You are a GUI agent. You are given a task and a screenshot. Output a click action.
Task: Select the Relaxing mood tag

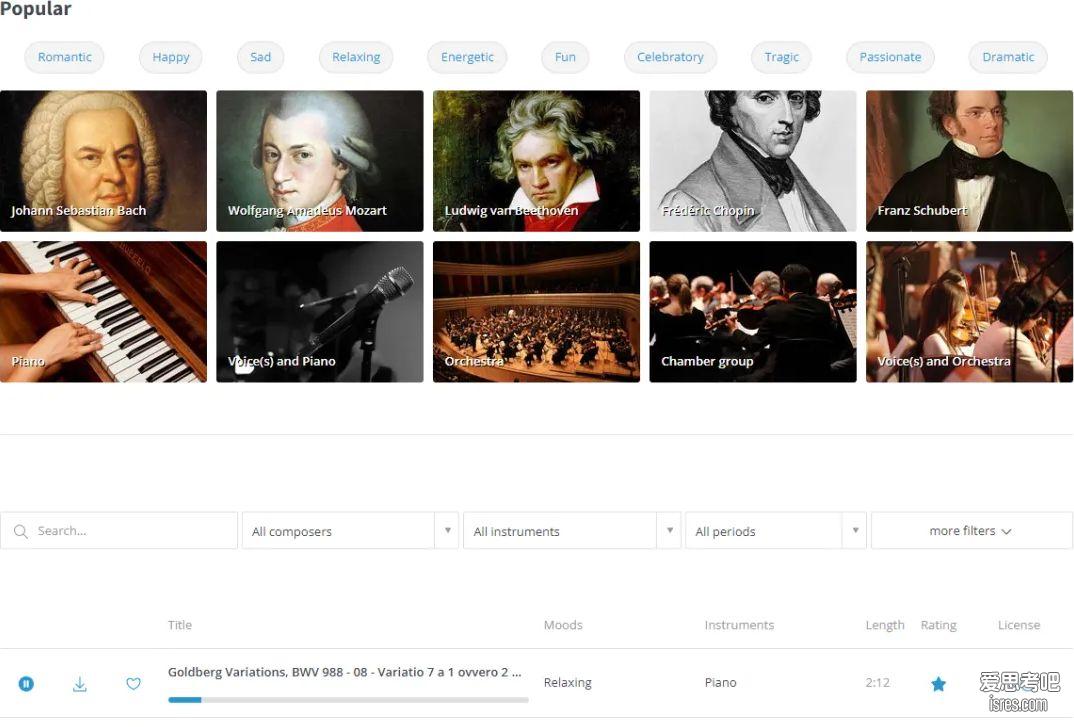click(x=356, y=57)
